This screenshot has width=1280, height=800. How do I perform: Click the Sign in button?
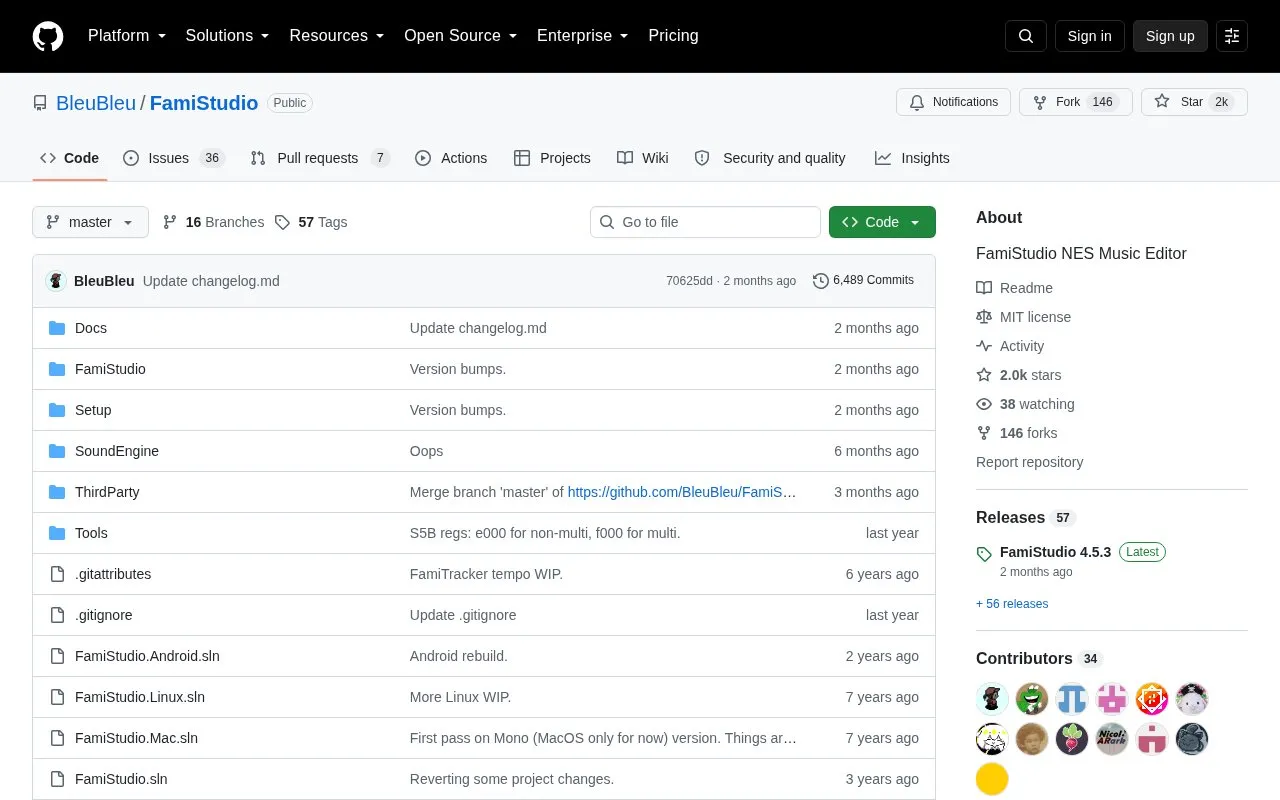(1089, 36)
